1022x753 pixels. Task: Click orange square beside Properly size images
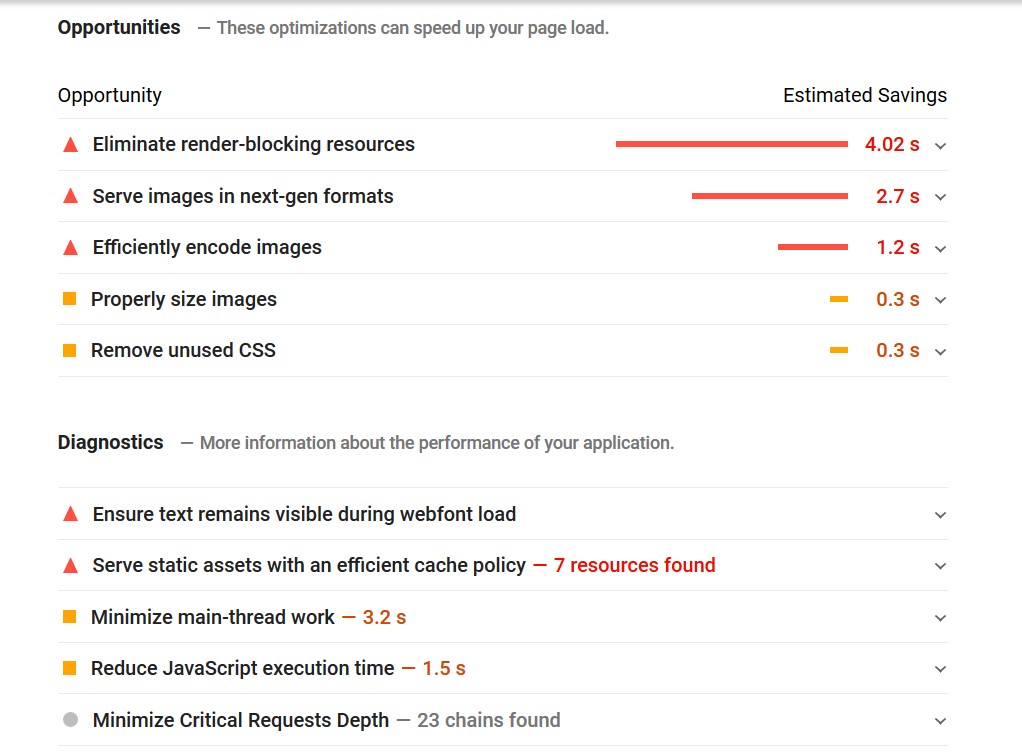click(x=70, y=299)
